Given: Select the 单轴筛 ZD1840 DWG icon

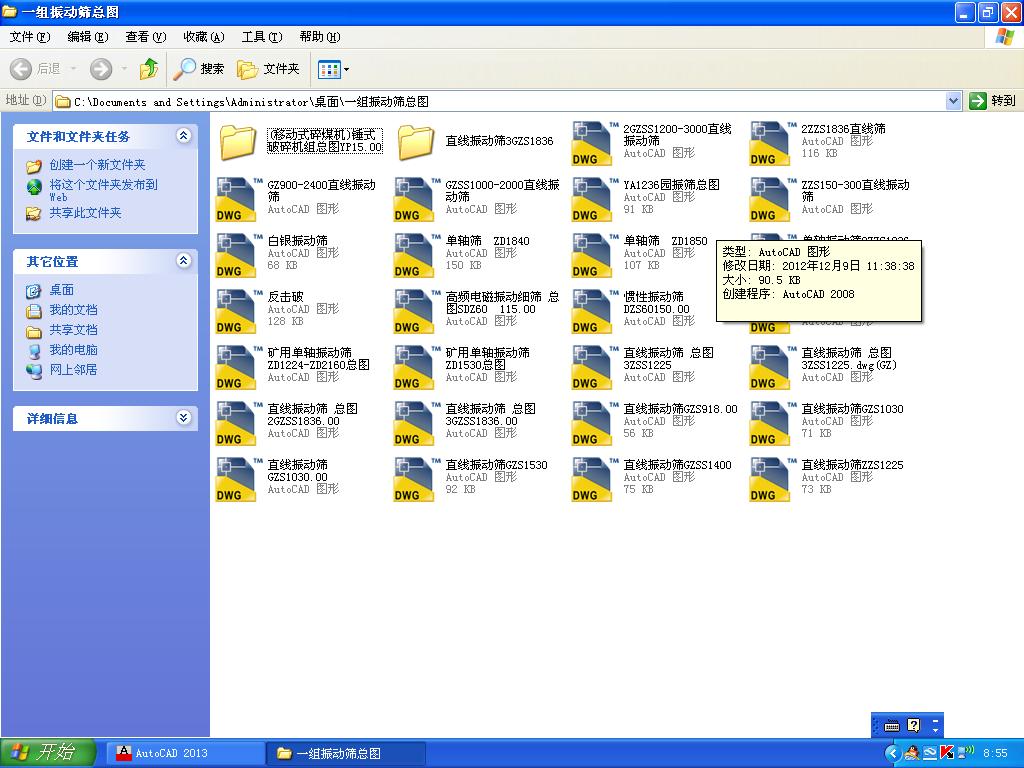Looking at the screenshot, I should coord(415,254).
